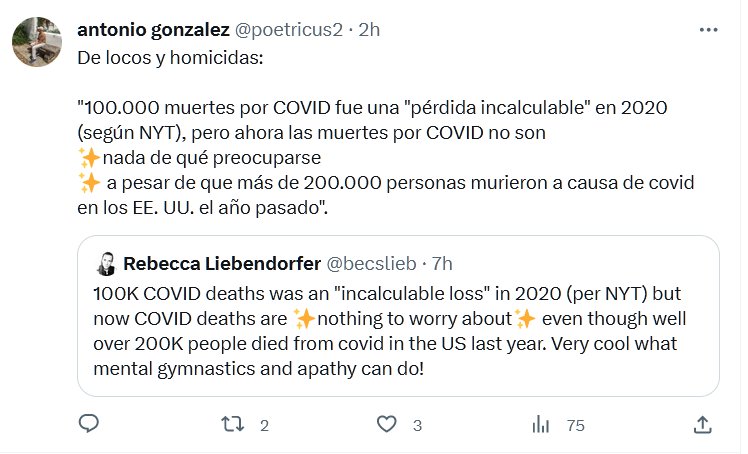Like the tweet with heart icon
Image resolution: width=748 pixels, height=454 pixels.
click(x=387, y=425)
